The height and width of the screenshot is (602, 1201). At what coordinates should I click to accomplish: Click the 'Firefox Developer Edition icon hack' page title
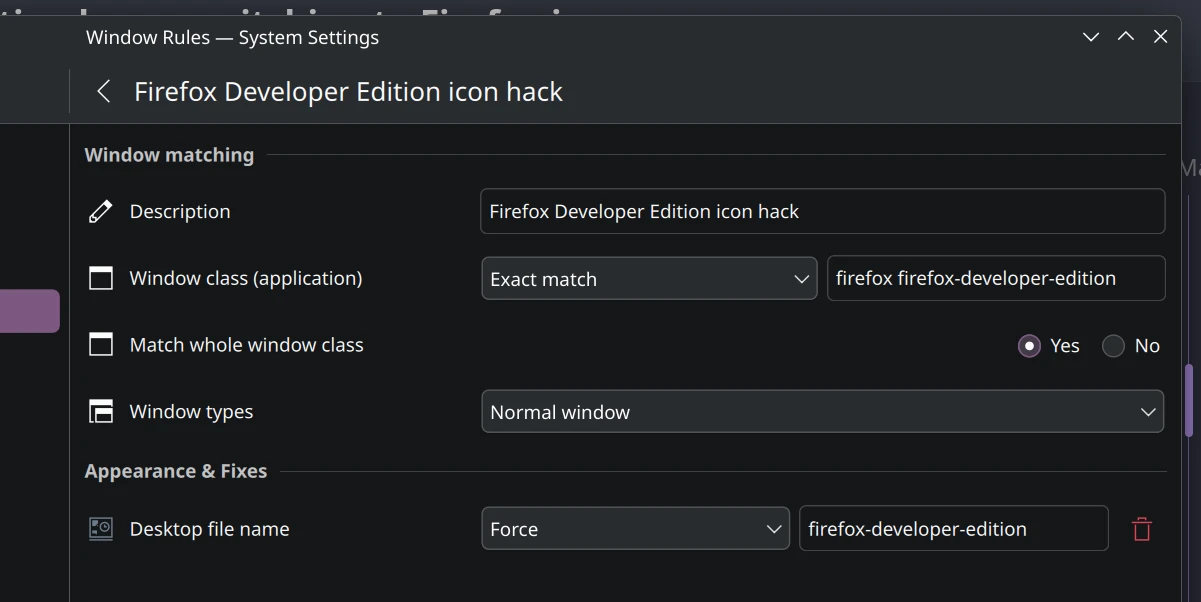348,92
